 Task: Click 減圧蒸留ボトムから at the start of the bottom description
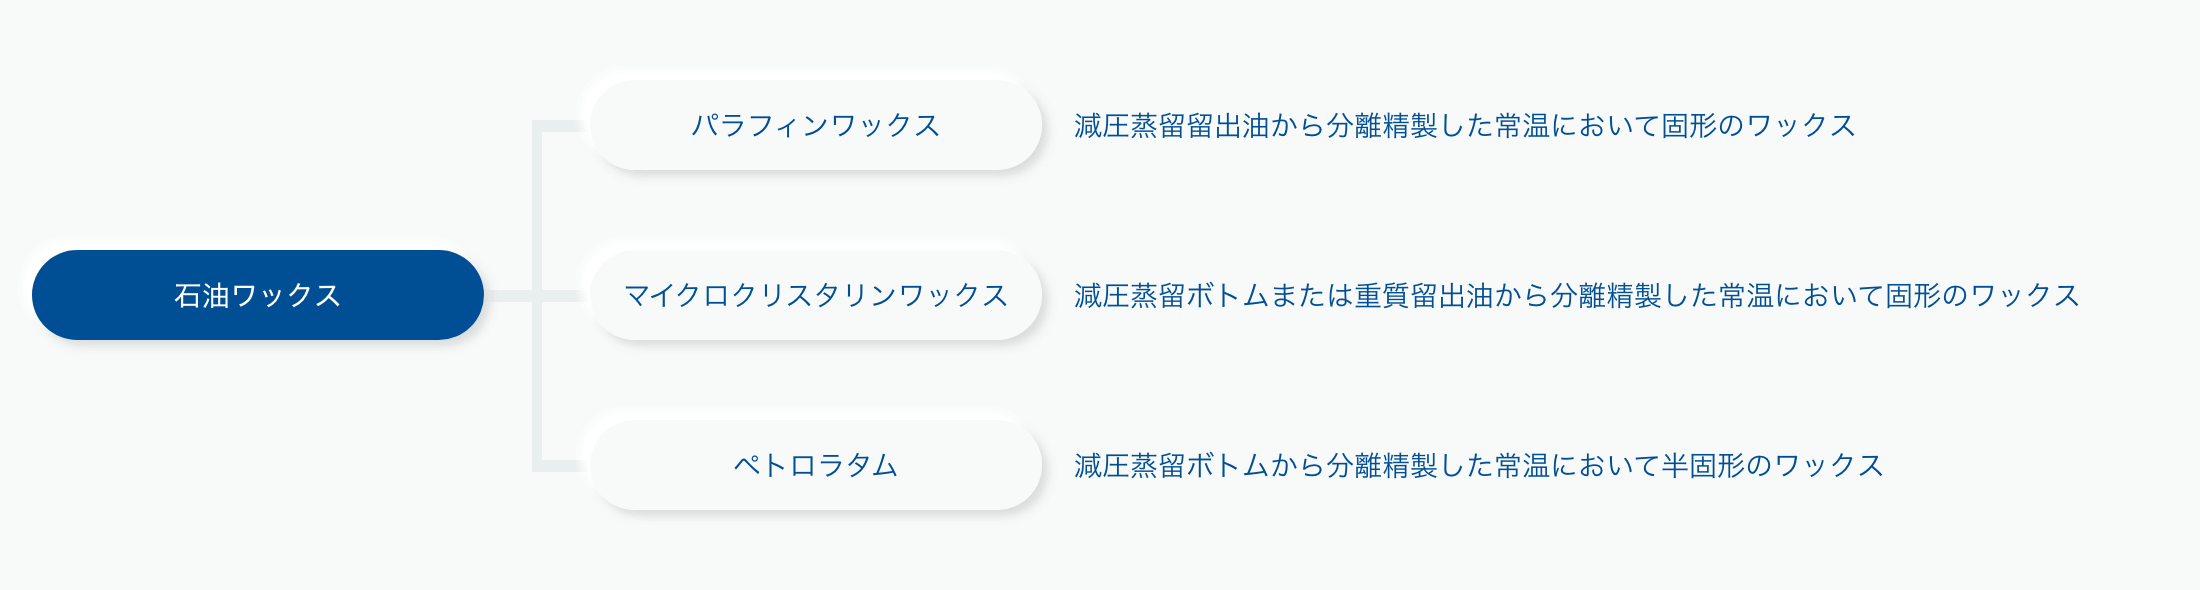pos(1200,466)
